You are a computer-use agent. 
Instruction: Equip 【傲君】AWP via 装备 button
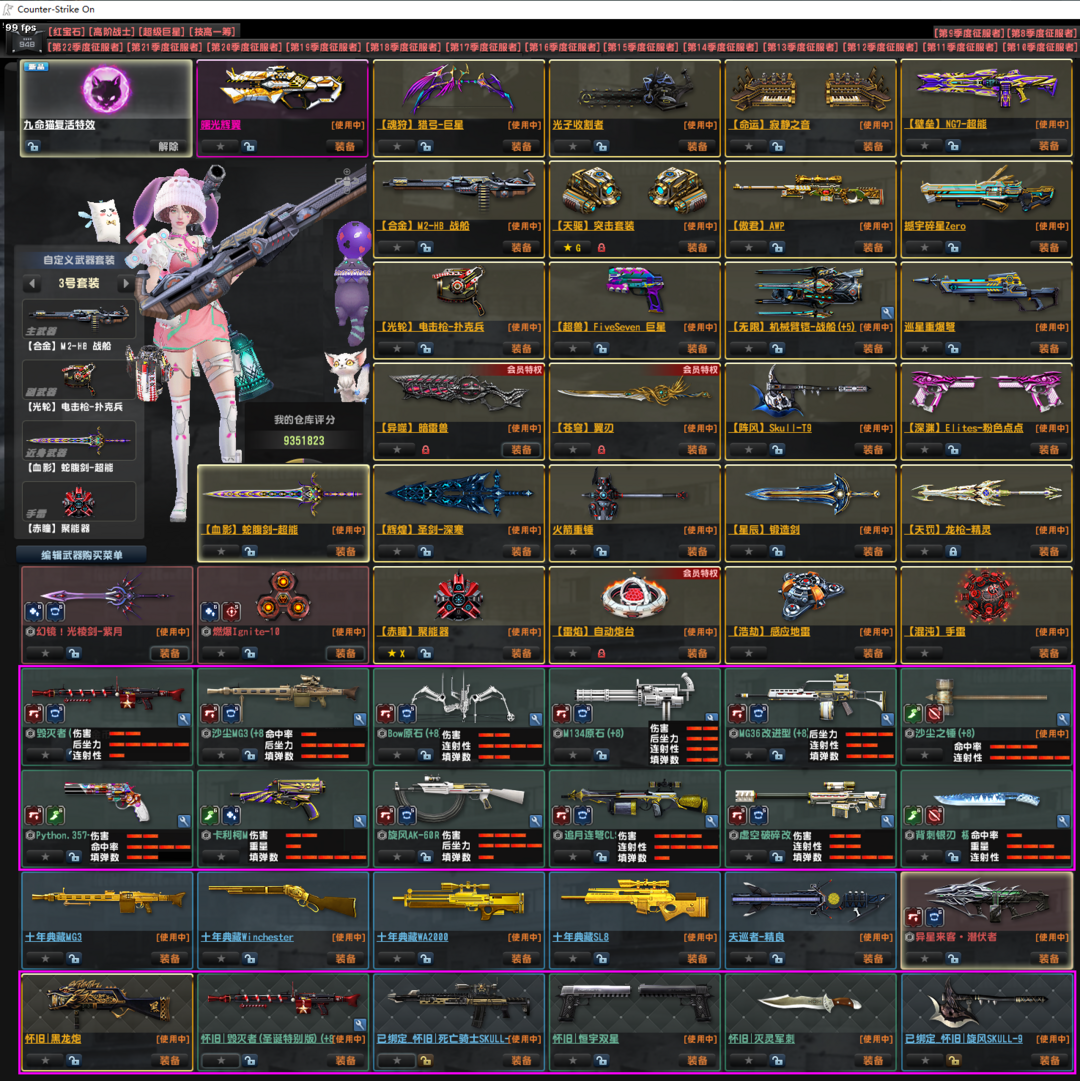click(x=873, y=247)
